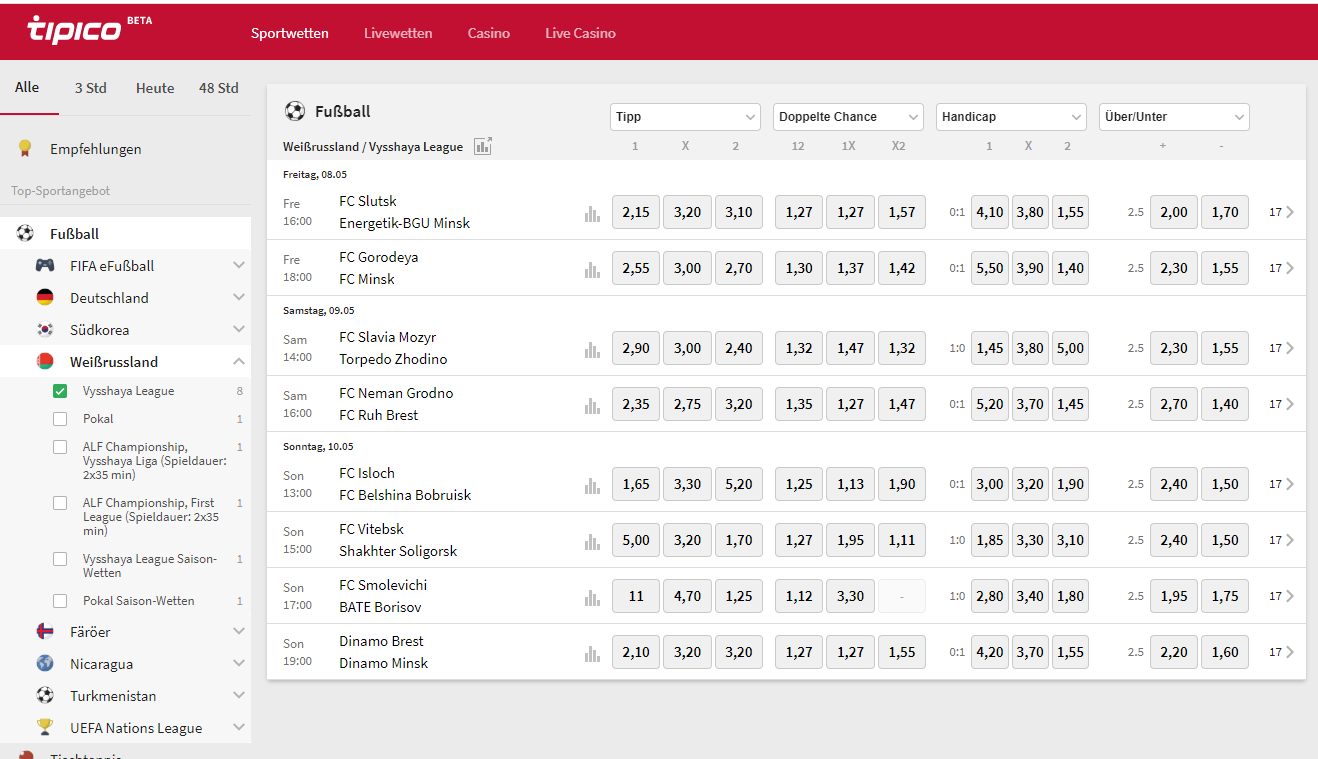The height and width of the screenshot is (759, 1318).
Task: Open Empfehlungen recommendations
Action: pyautogui.click(x=96, y=149)
